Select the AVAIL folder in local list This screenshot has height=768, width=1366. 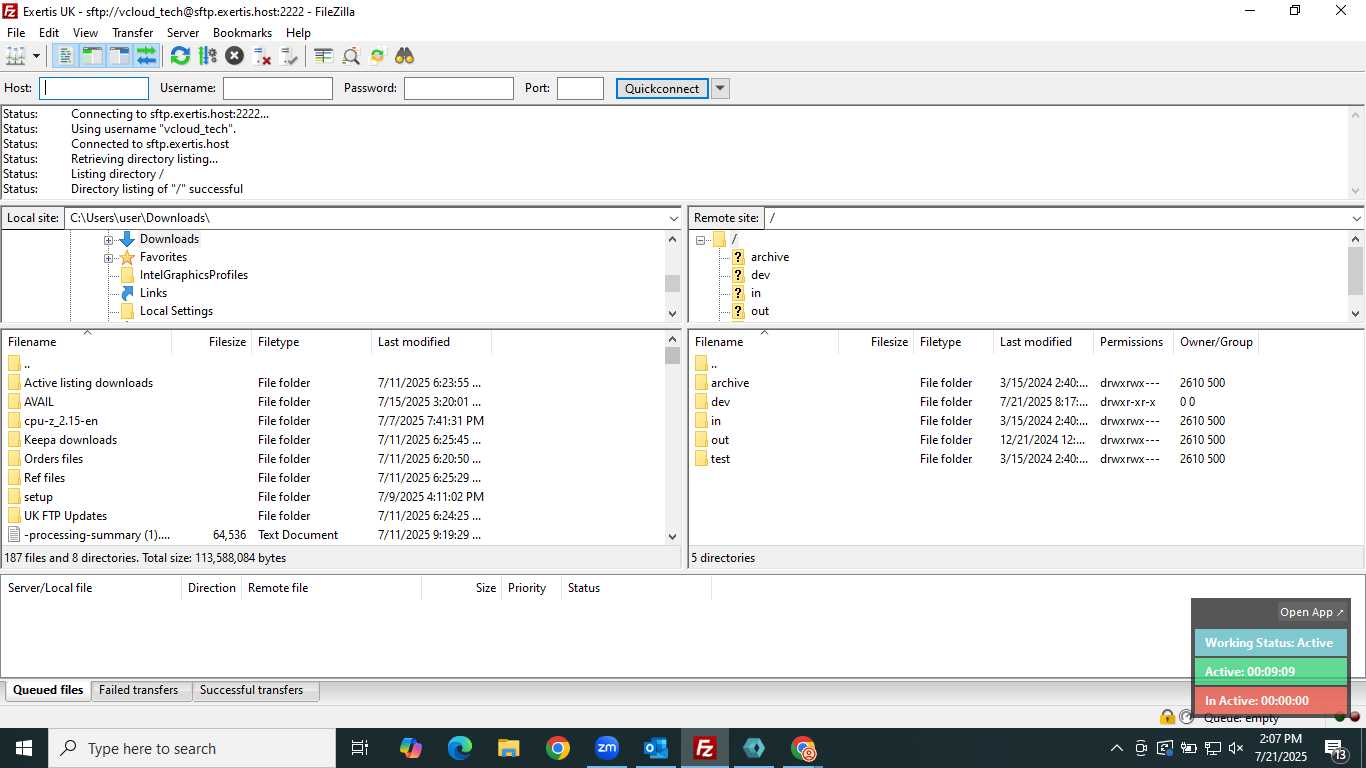click(x=39, y=402)
